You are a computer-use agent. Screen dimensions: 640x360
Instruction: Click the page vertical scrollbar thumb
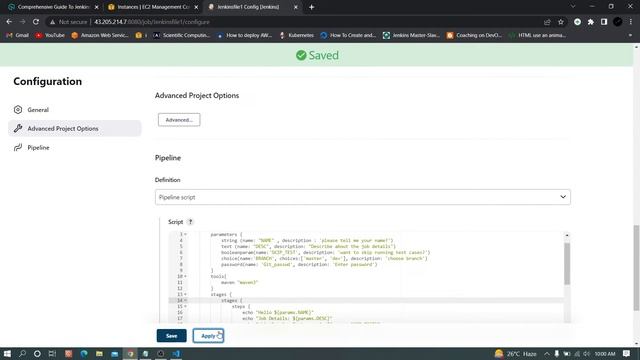click(x=636, y=267)
